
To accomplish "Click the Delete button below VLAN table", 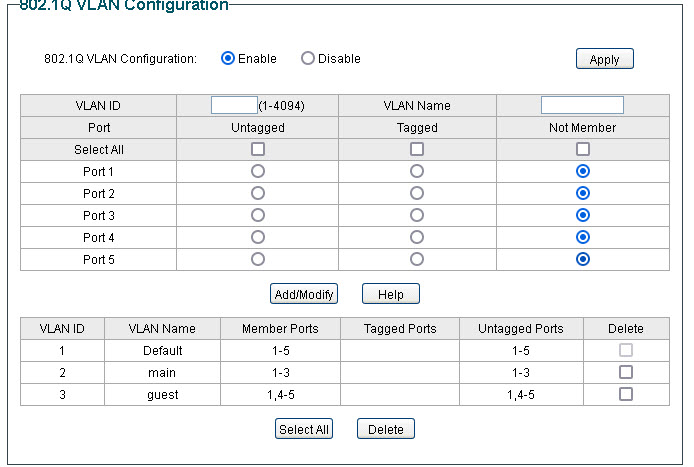I will click(386, 429).
